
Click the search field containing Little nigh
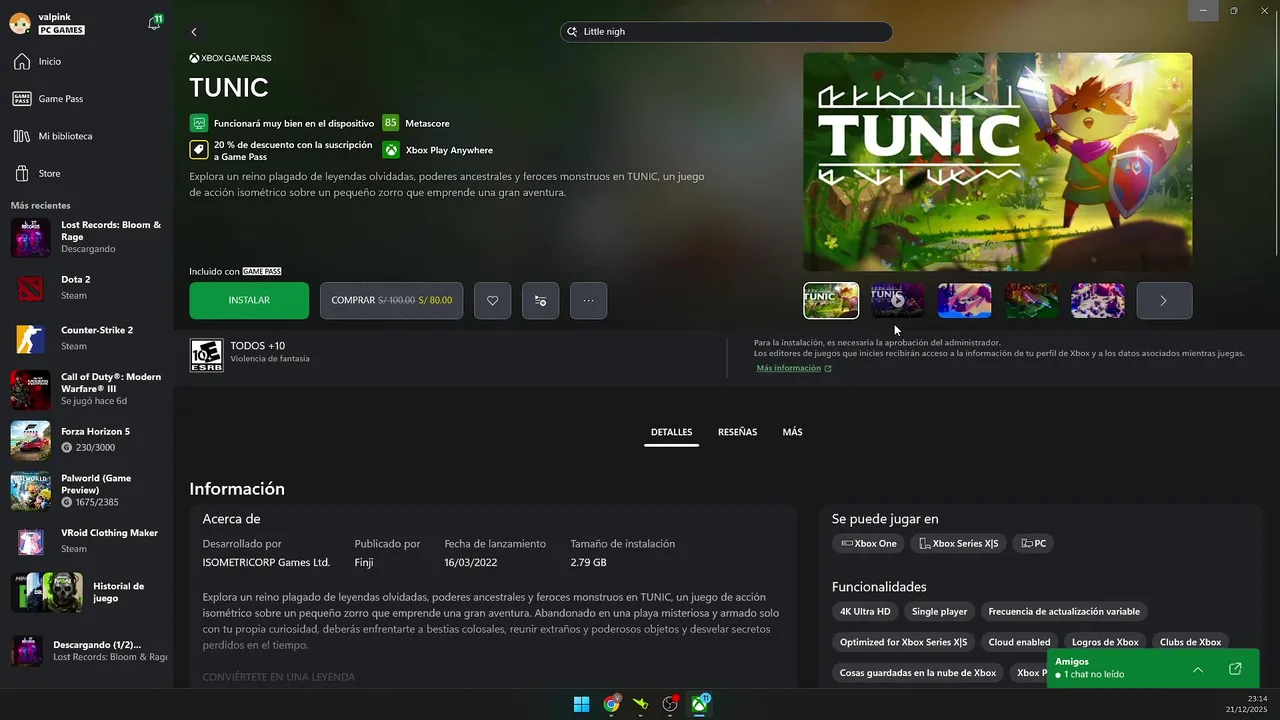(726, 32)
